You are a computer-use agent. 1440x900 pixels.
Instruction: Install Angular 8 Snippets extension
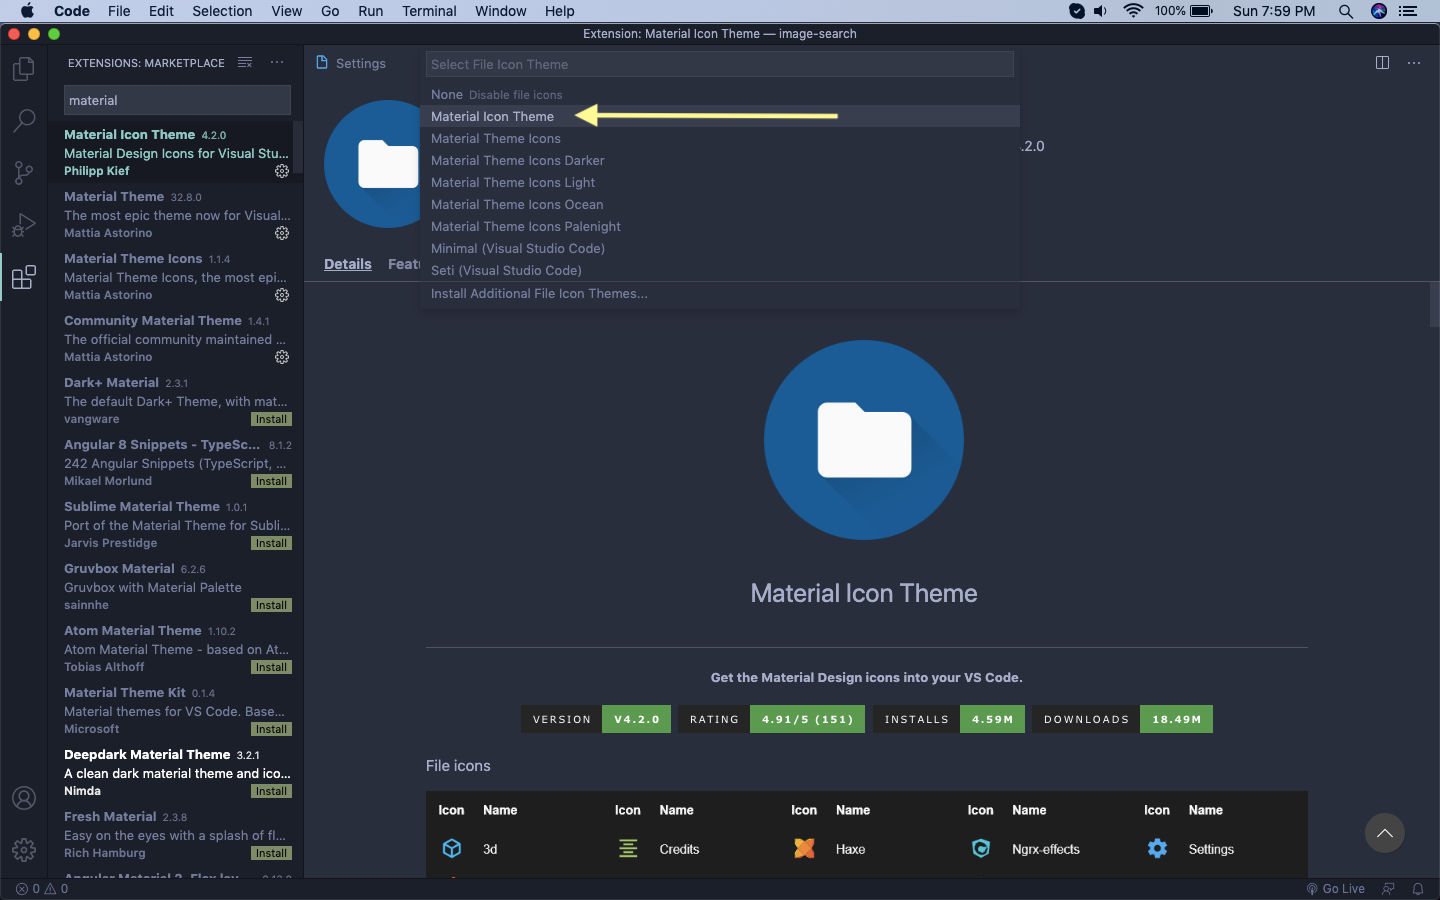[x=271, y=481]
